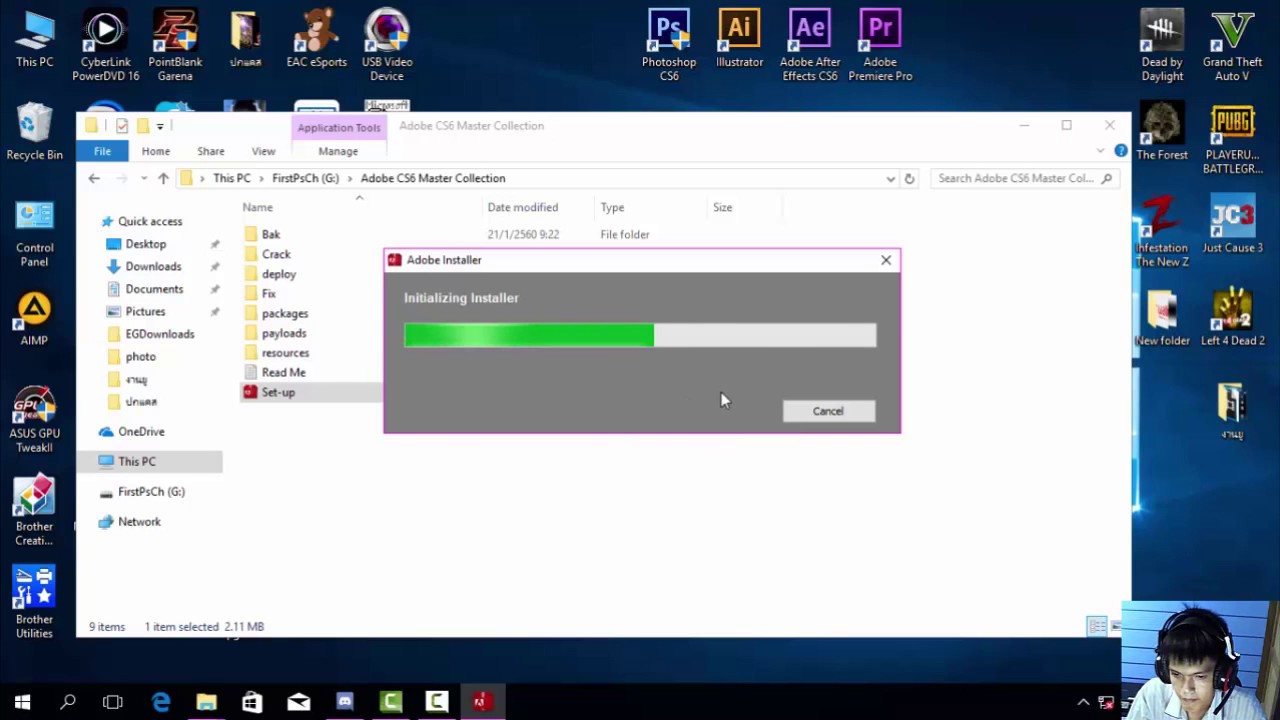The width and height of the screenshot is (1280, 720).
Task: Open the File tab in Explorer
Action: point(102,151)
